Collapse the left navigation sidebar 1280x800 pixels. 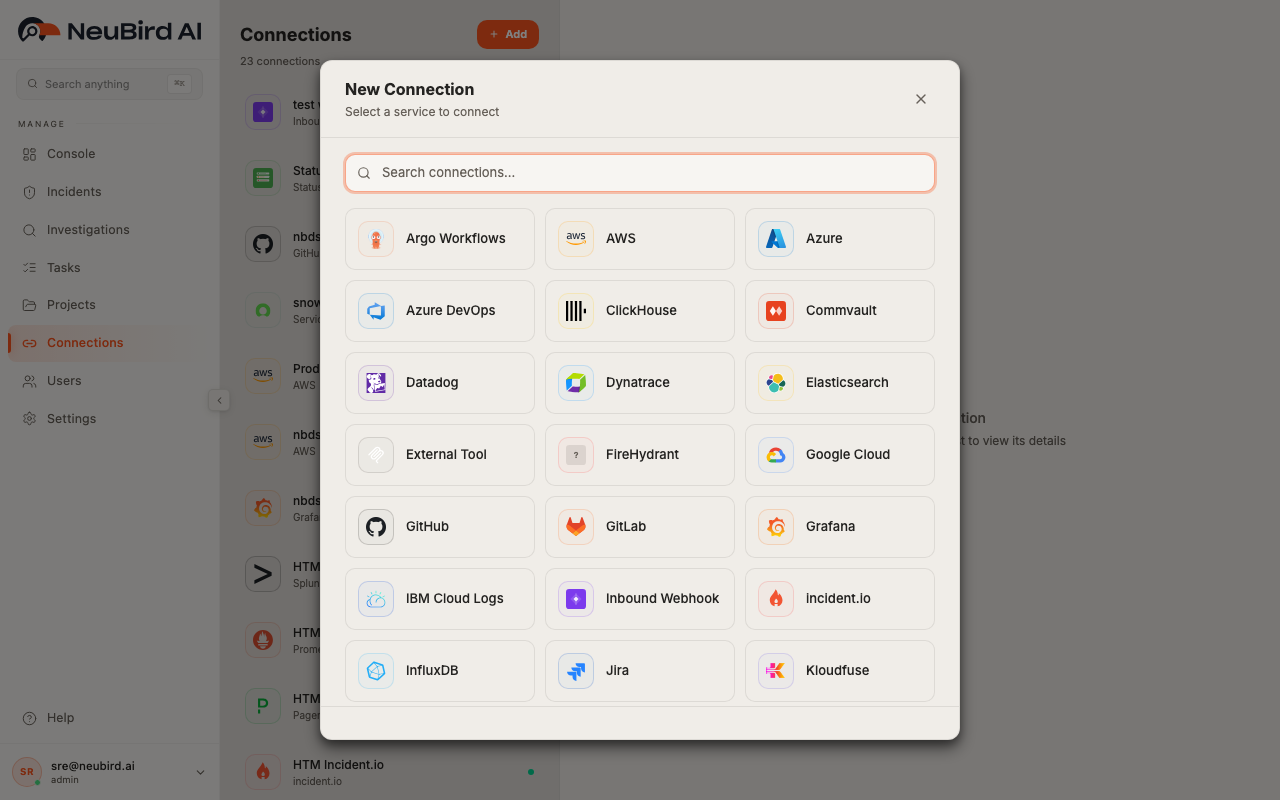tap(219, 400)
